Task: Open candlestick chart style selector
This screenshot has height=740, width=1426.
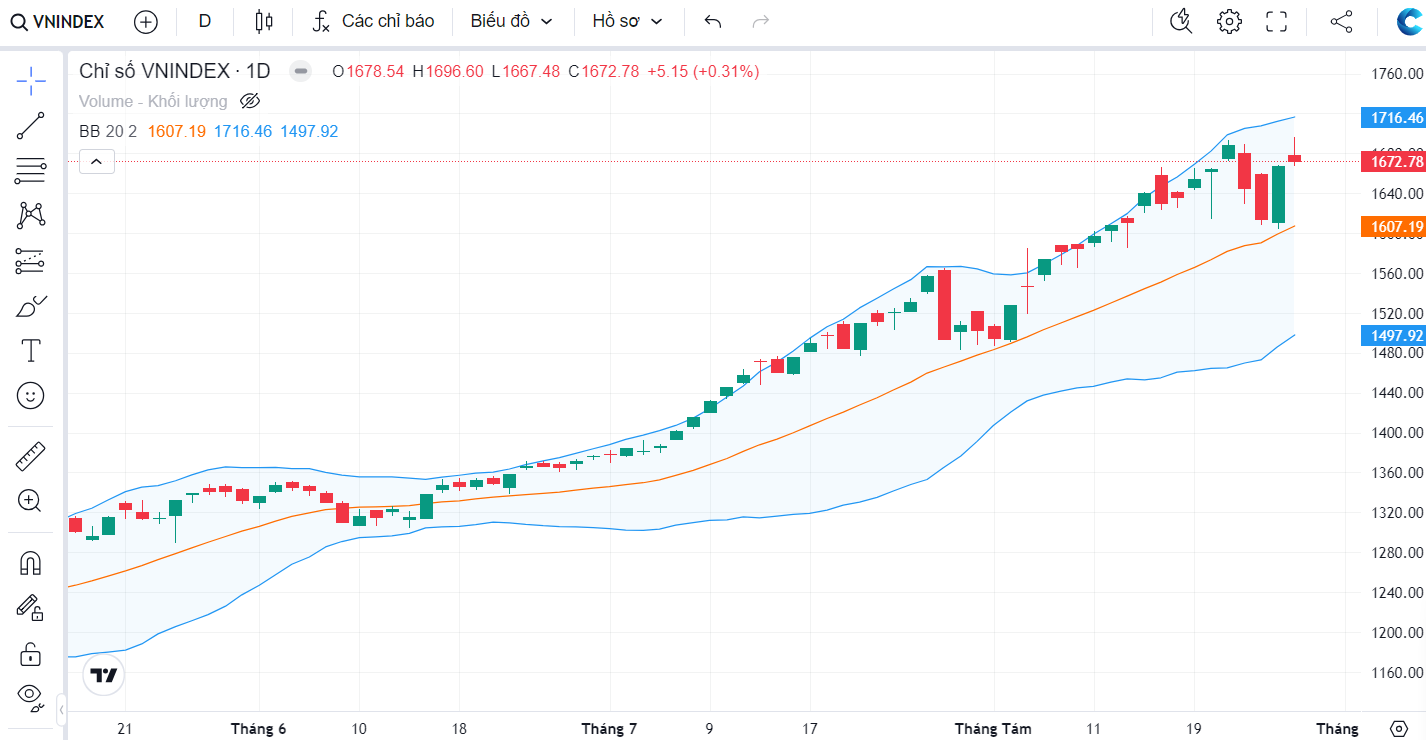Action: [x=264, y=22]
